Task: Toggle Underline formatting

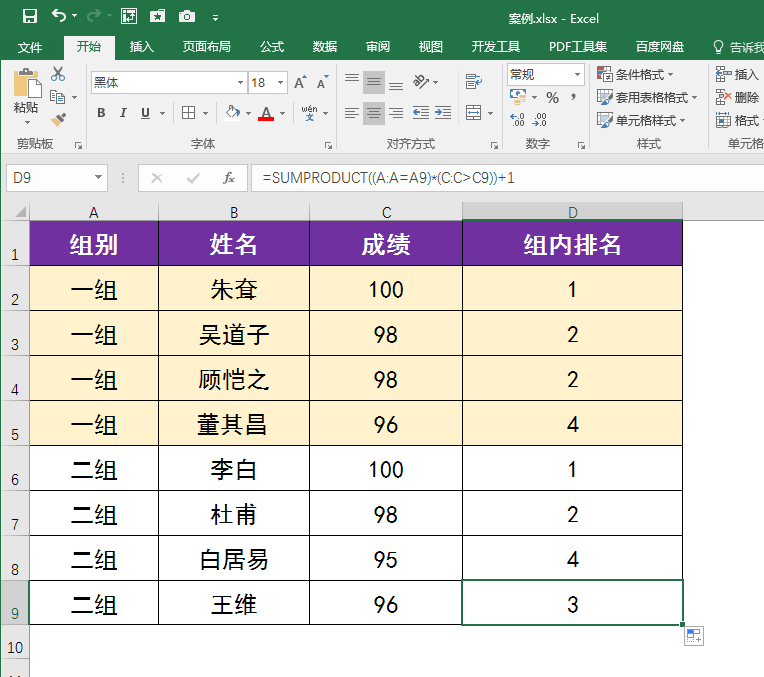Action: click(145, 113)
